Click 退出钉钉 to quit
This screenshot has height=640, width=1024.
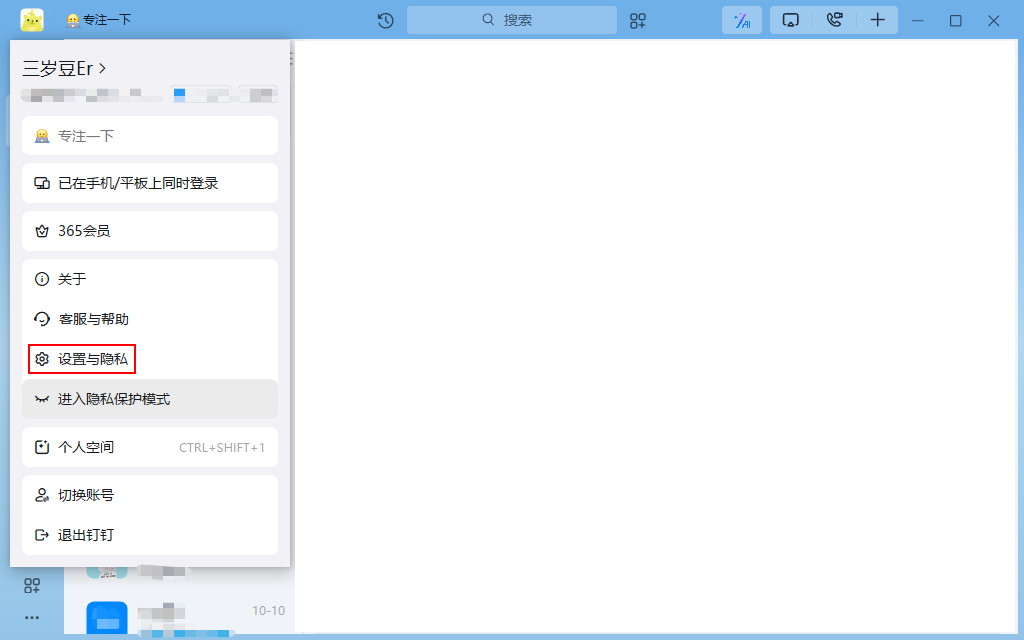[x=150, y=535]
